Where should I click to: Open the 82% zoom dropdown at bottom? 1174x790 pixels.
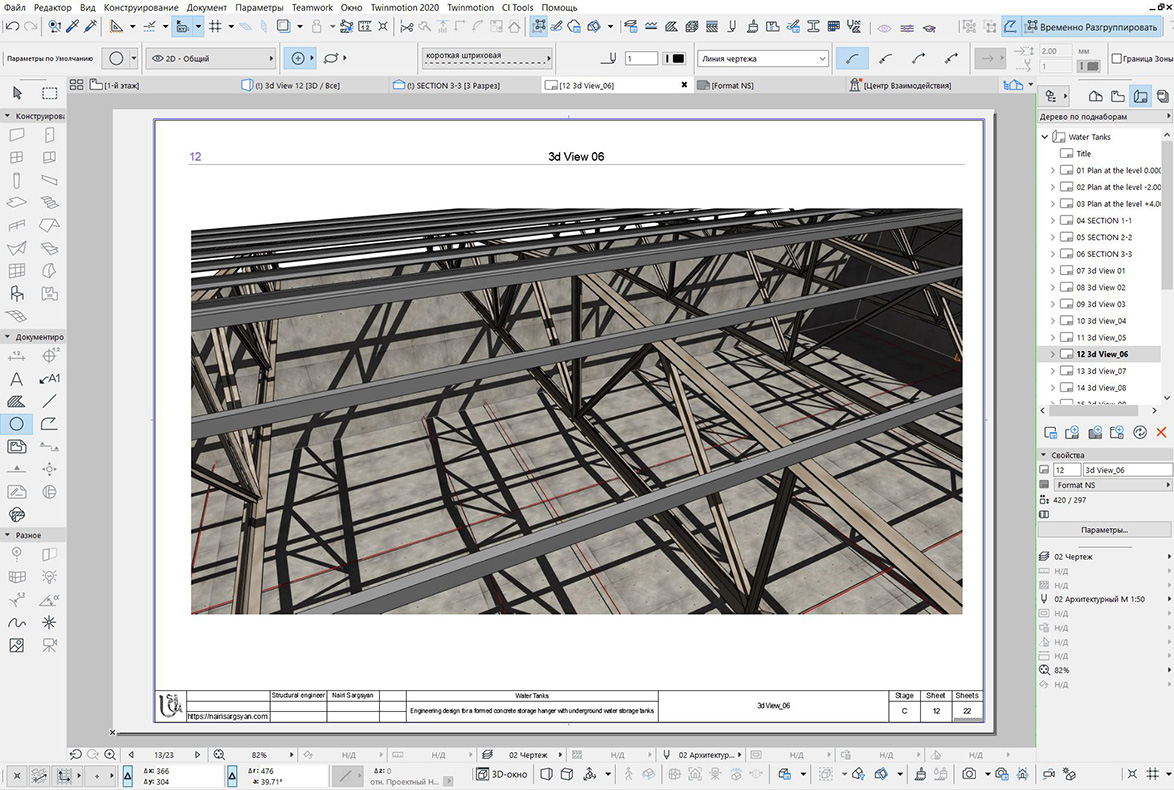[292, 755]
